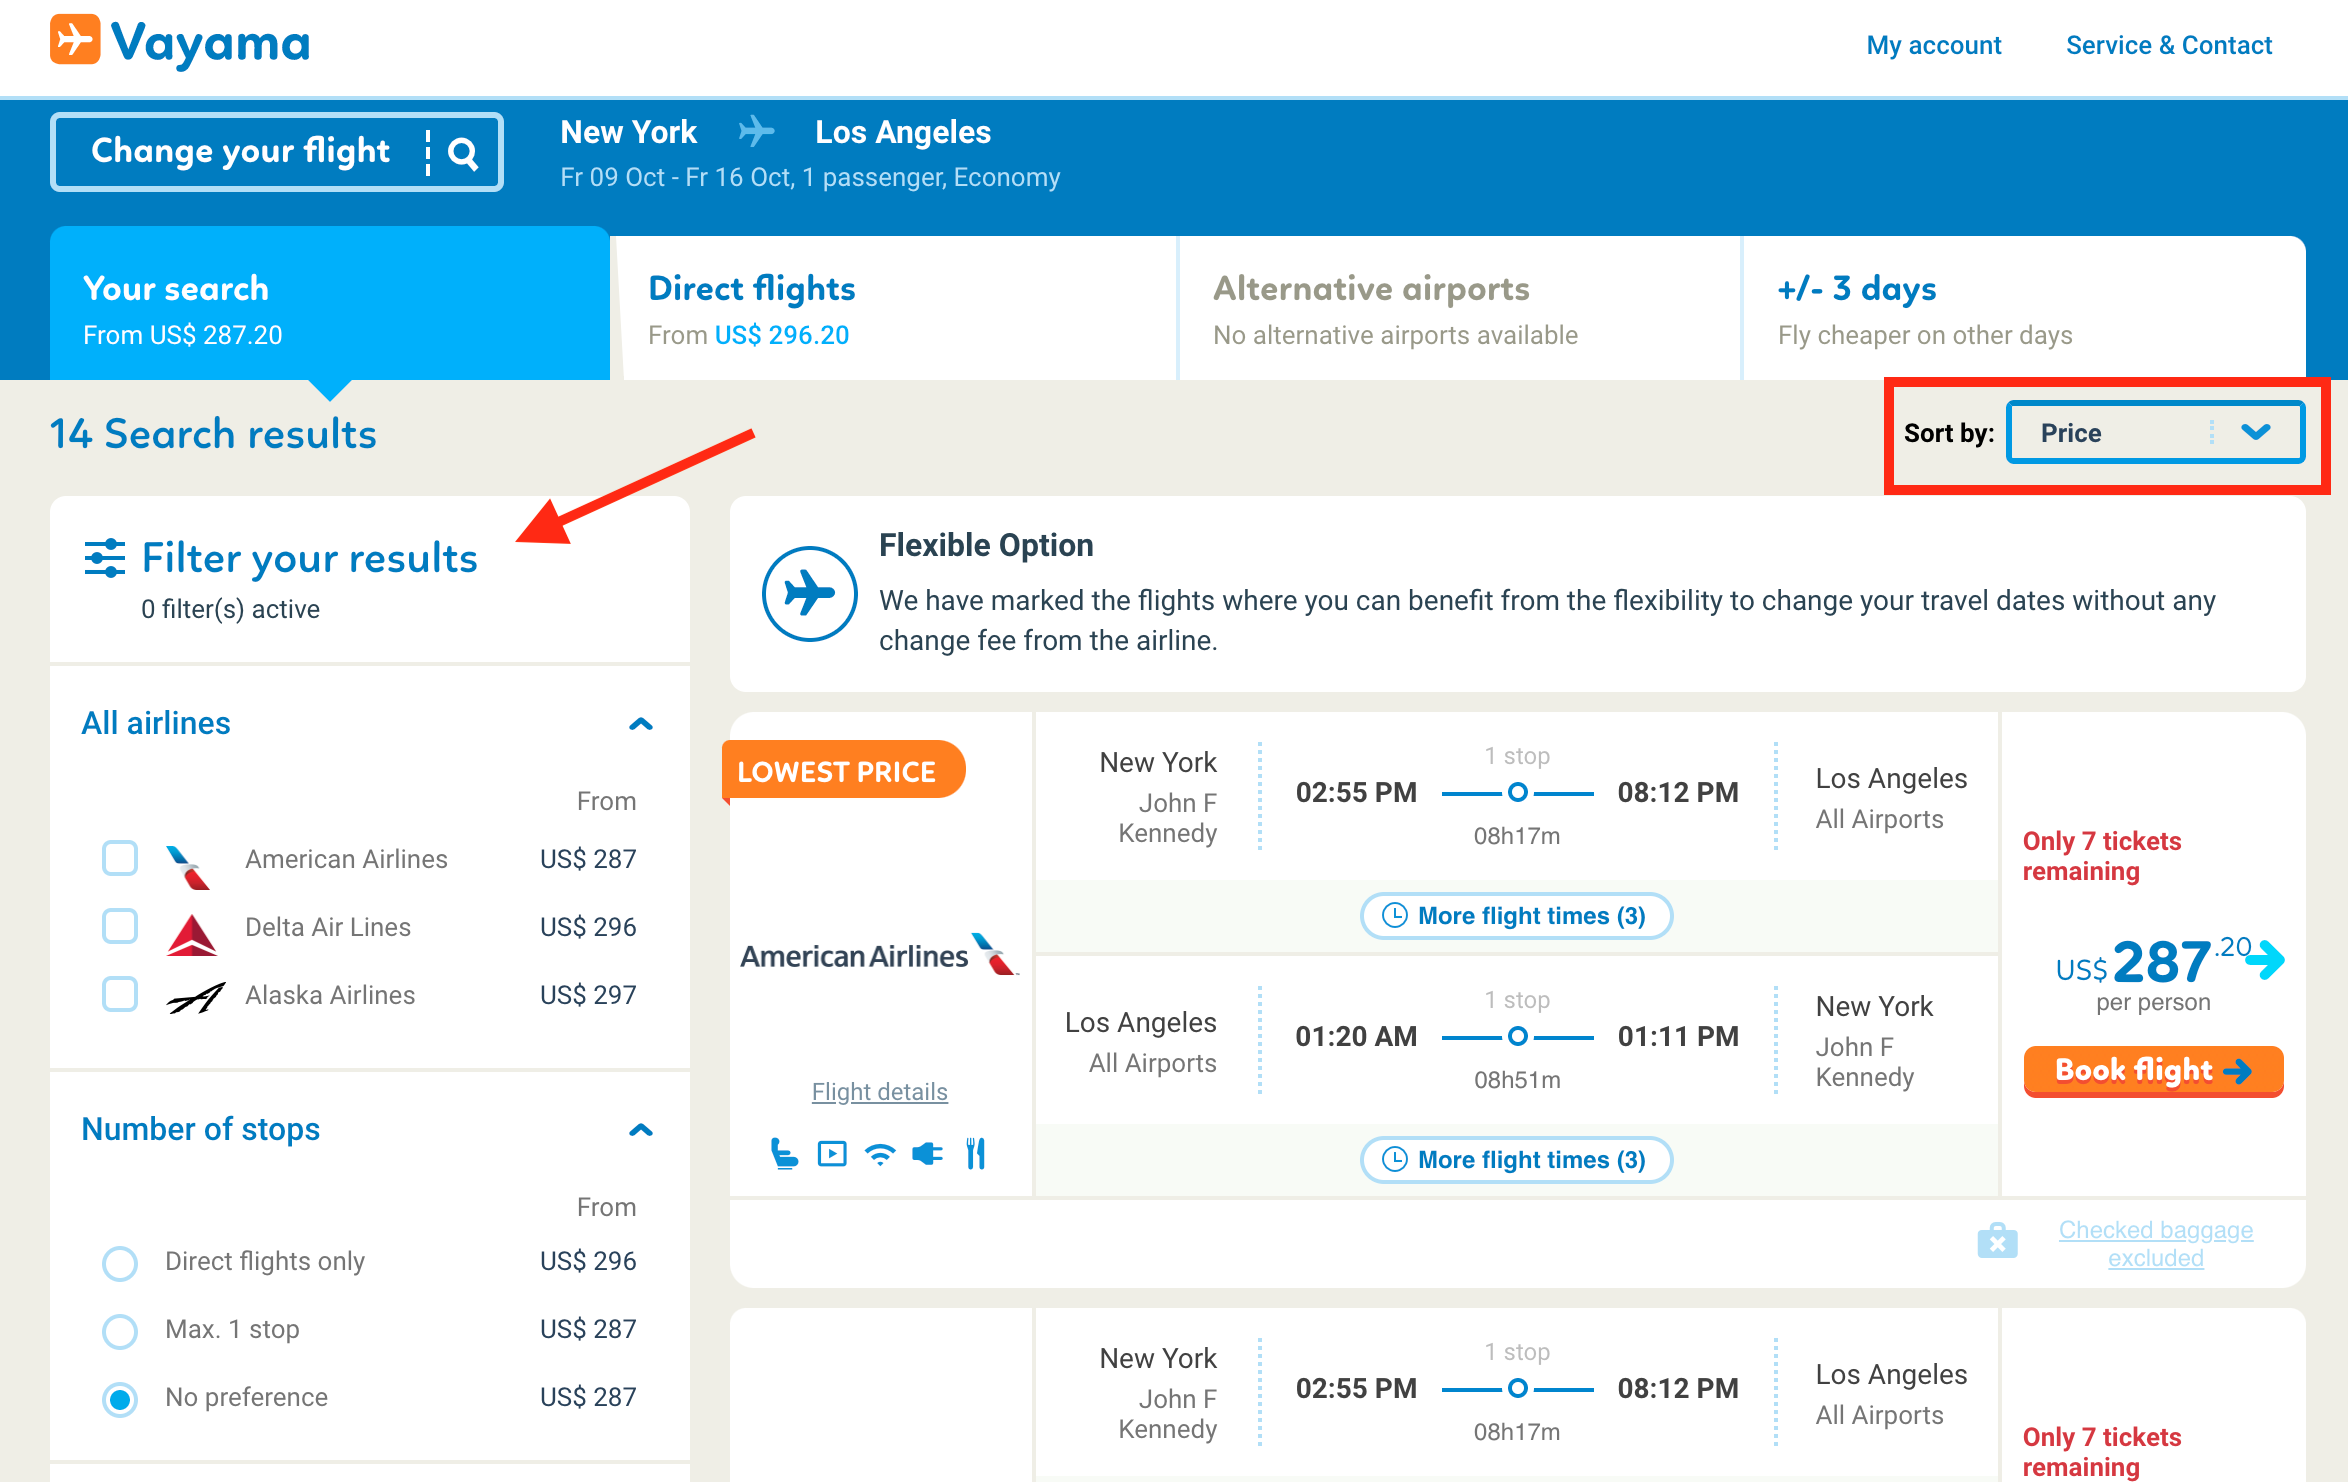Click the filter sliders icon
This screenshot has width=2348, height=1482.
click(x=105, y=558)
